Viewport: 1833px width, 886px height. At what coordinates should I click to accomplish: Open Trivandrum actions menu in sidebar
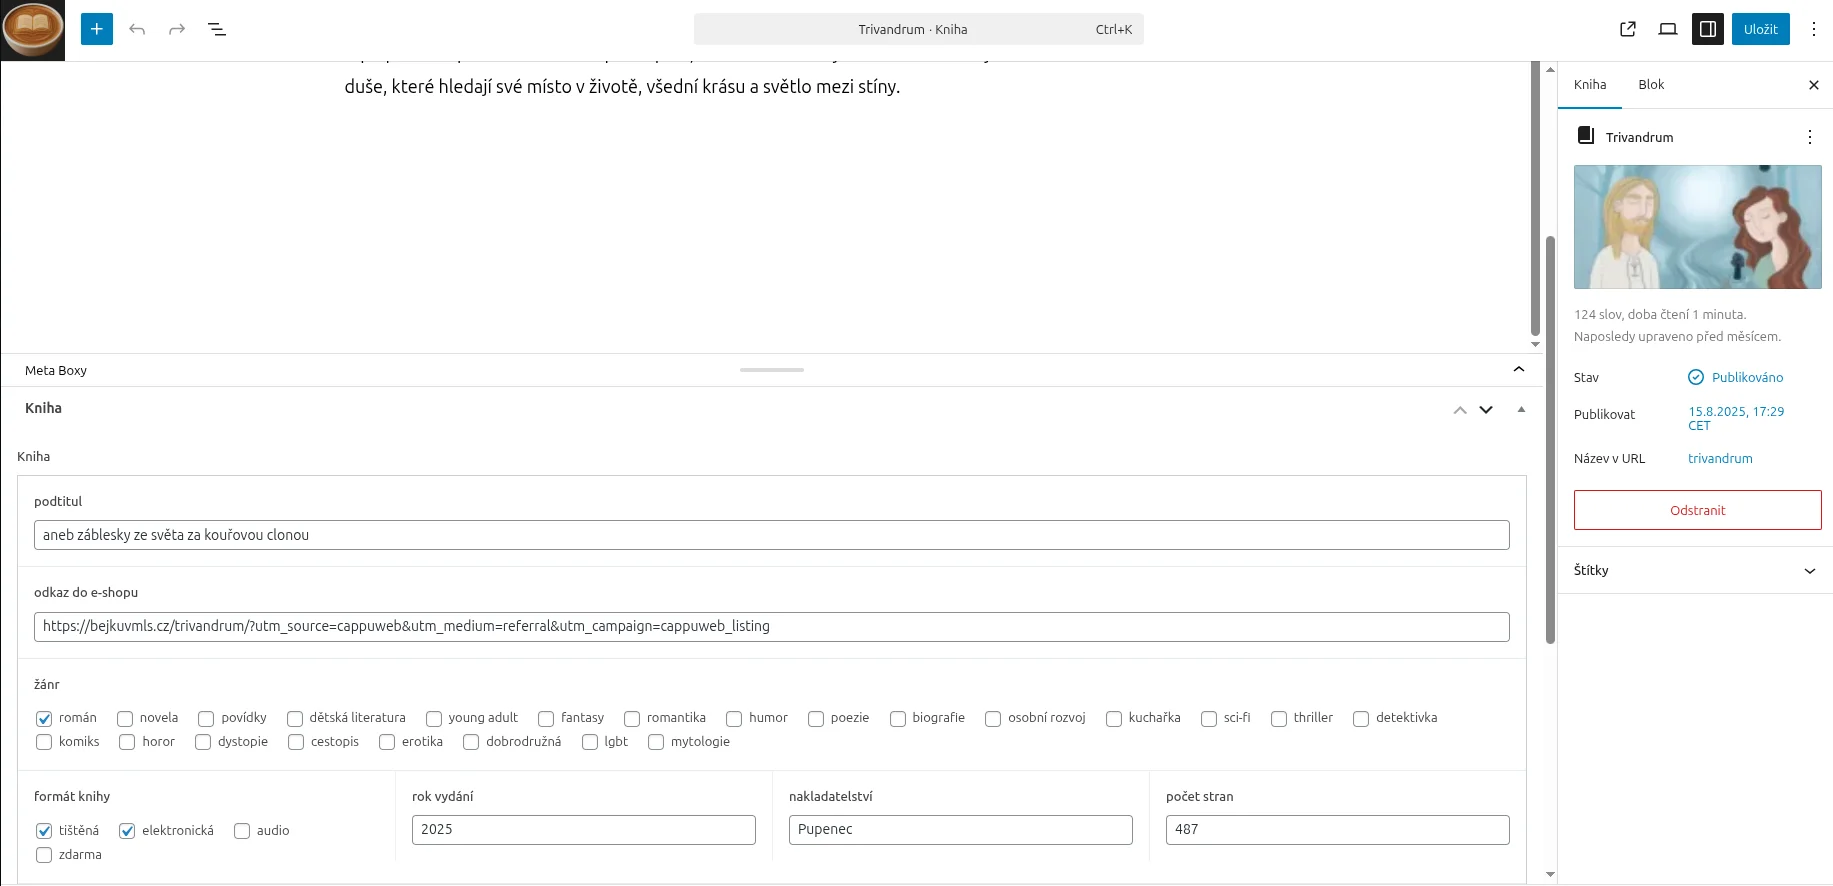pyautogui.click(x=1810, y=137)
